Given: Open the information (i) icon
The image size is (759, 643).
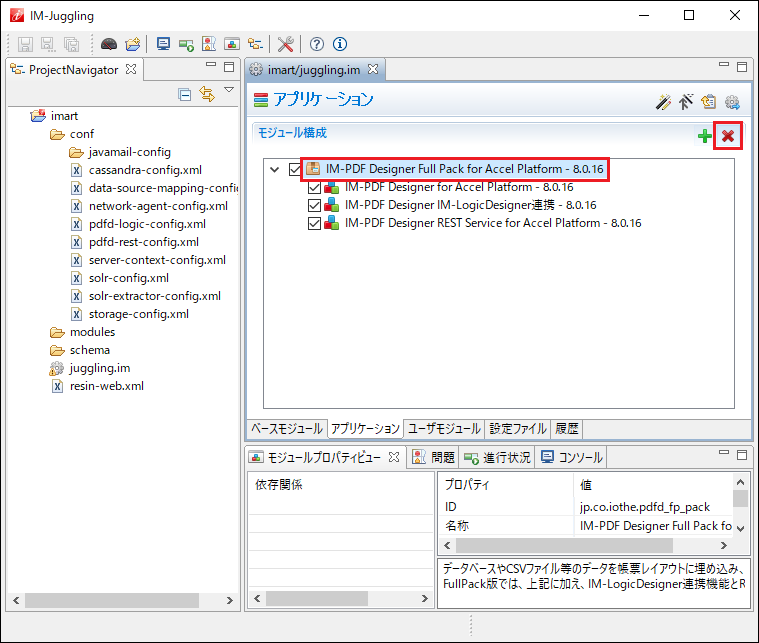Looking at the screenshot, I should [340, 44].
